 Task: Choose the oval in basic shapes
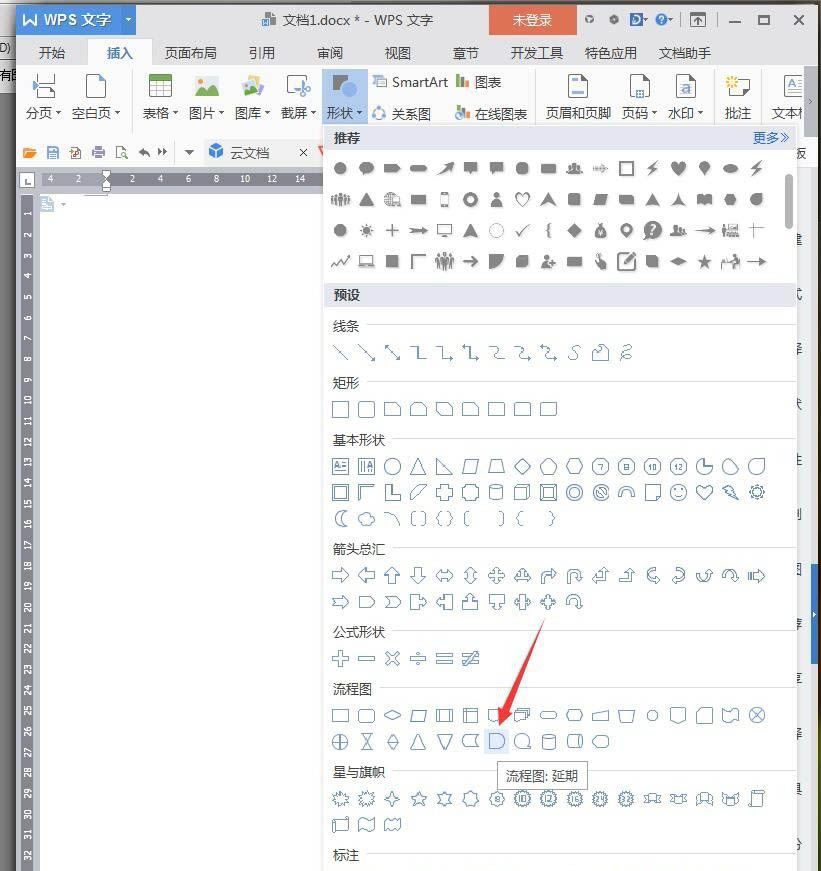click(x=392, y=466)
